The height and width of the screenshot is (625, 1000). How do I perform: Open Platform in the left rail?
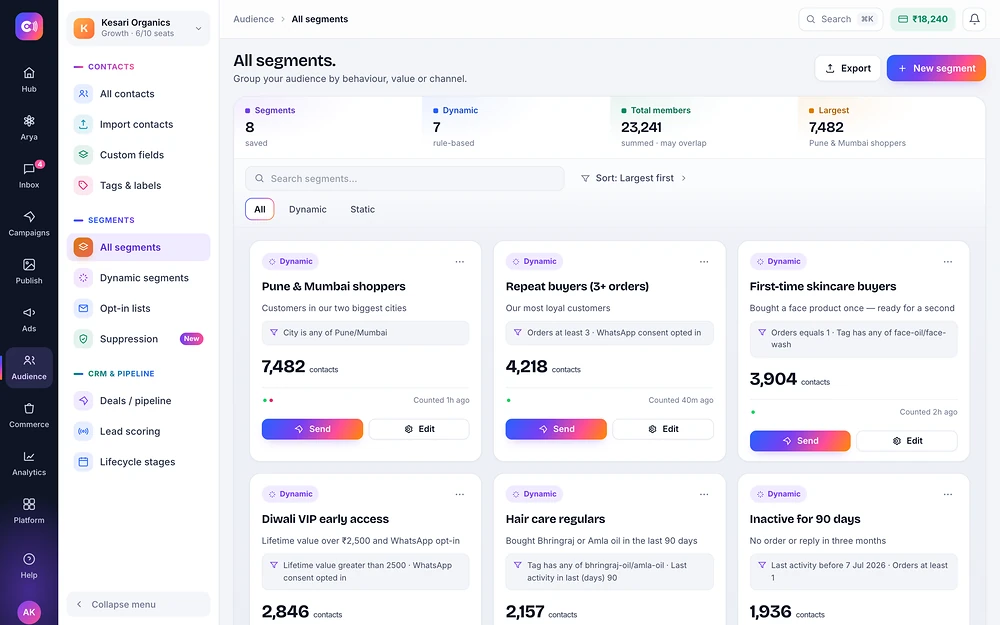29,511
